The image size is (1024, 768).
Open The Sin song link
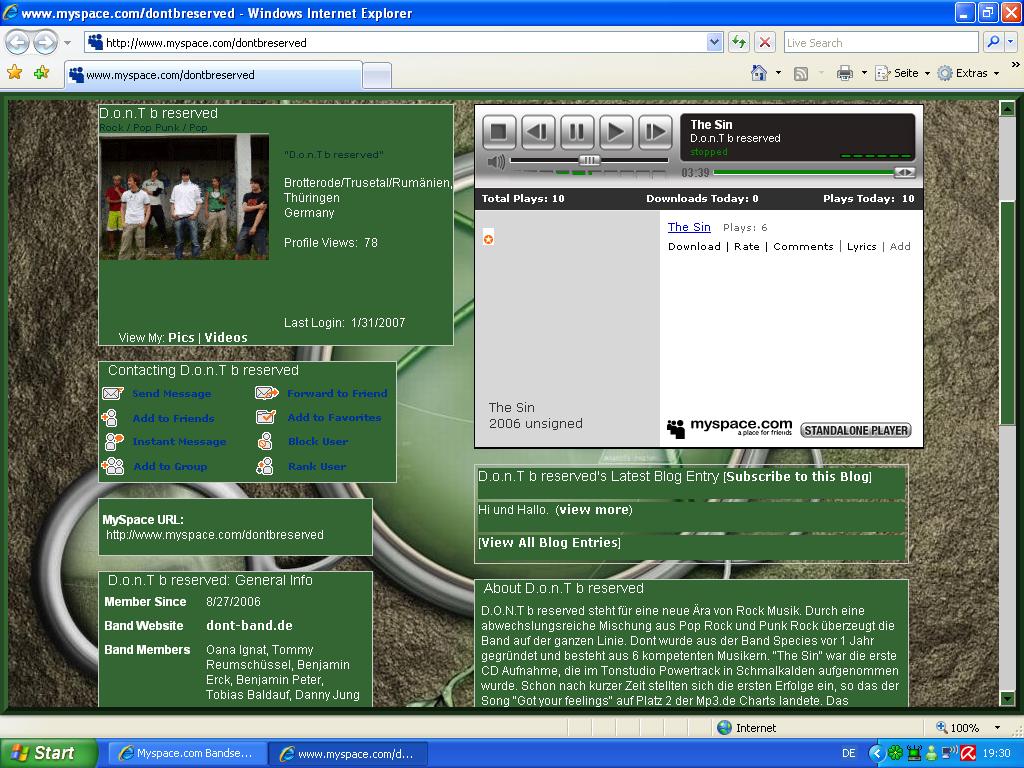689,227
